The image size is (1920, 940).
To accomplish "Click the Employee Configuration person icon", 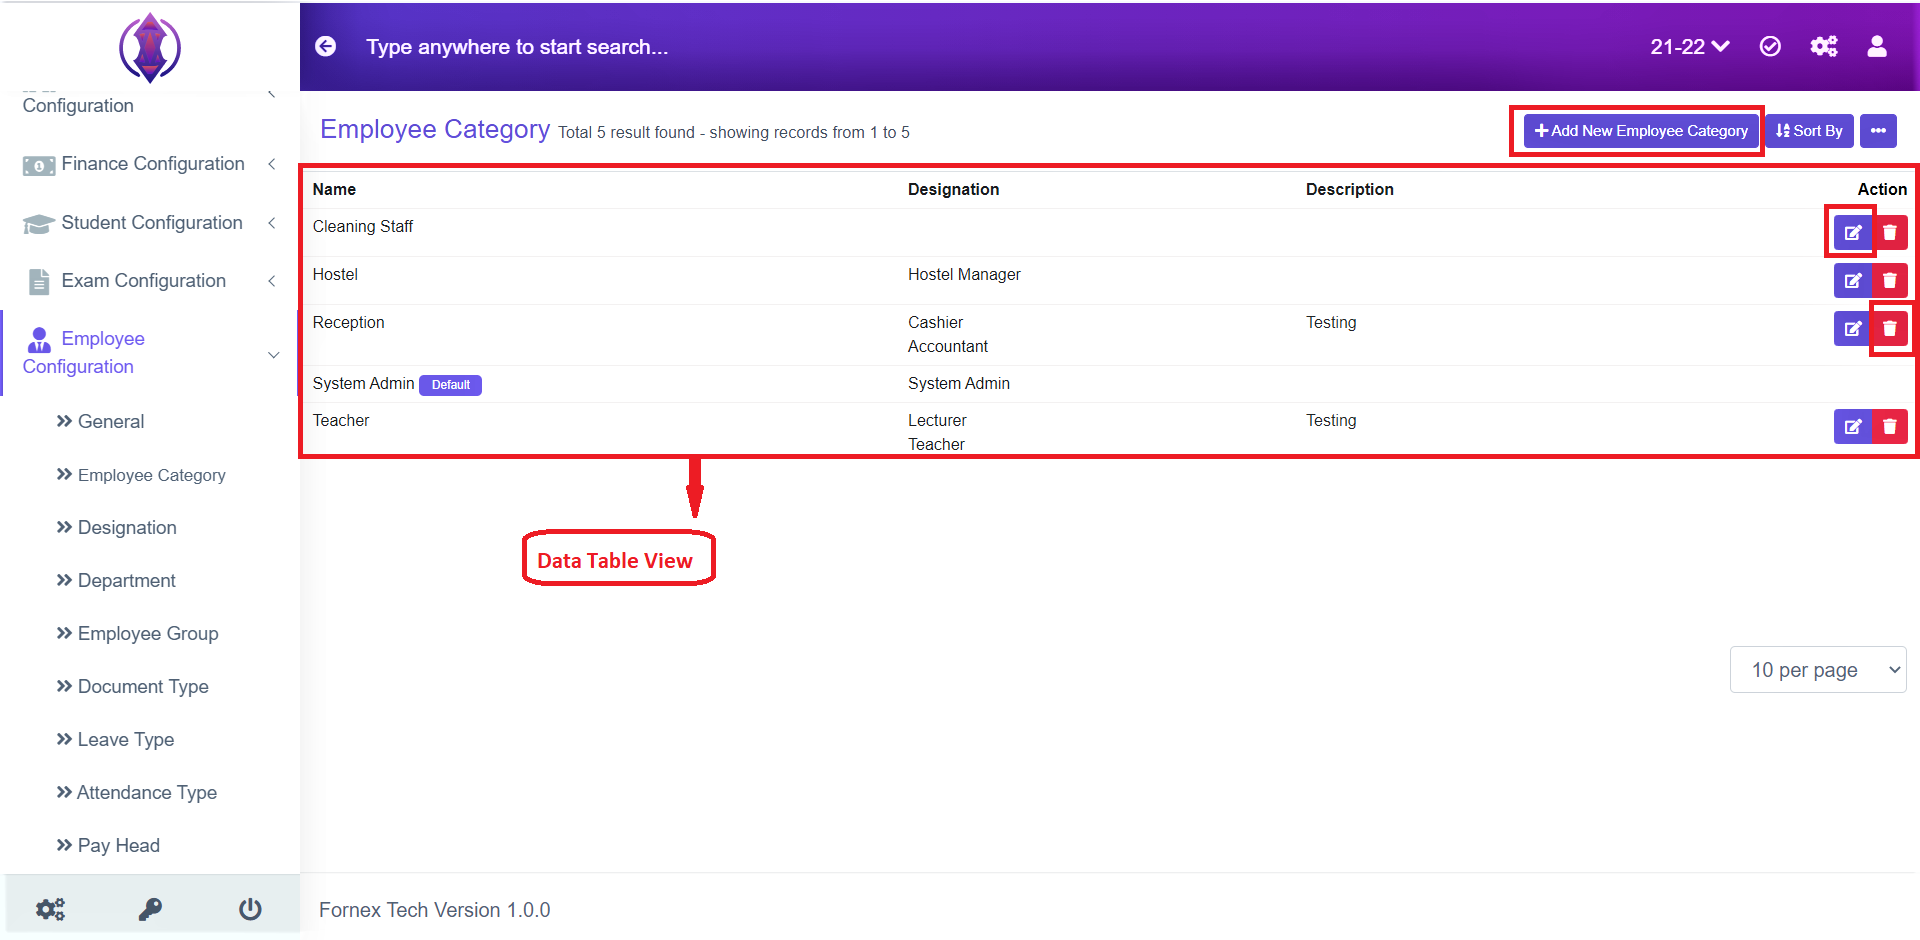I will [x=39, y=340].
